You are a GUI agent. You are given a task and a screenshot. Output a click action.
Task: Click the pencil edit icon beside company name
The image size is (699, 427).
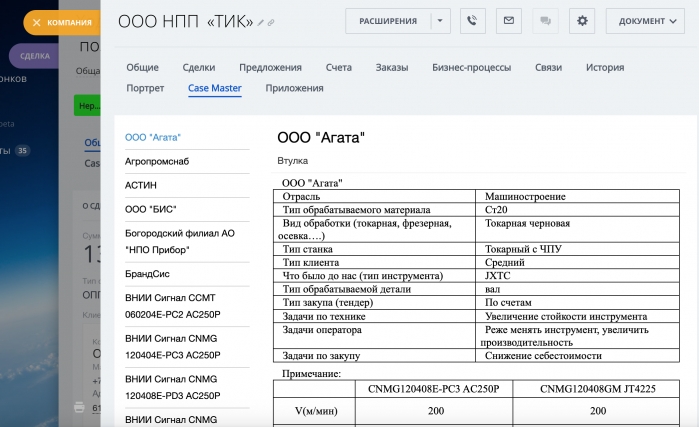click(x=261, y=22)
